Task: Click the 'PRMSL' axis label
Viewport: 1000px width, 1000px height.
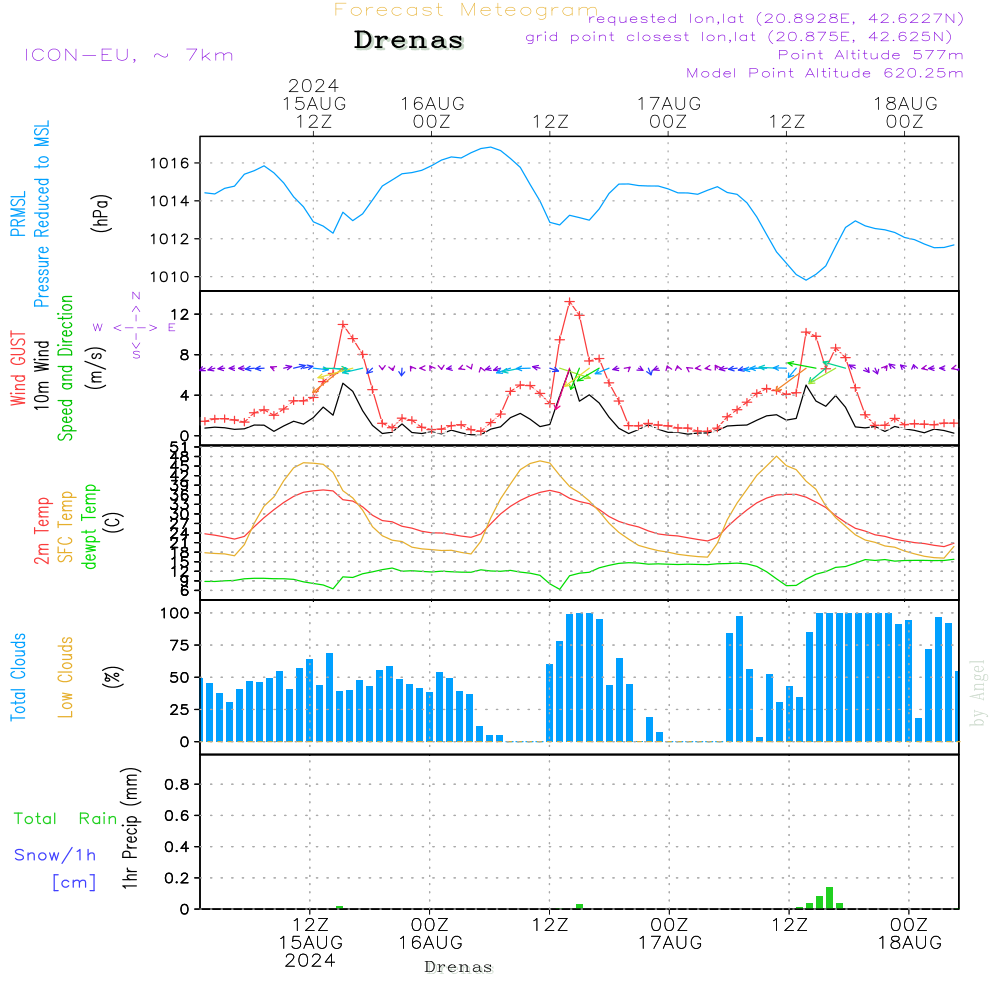Action: point(18,214)
